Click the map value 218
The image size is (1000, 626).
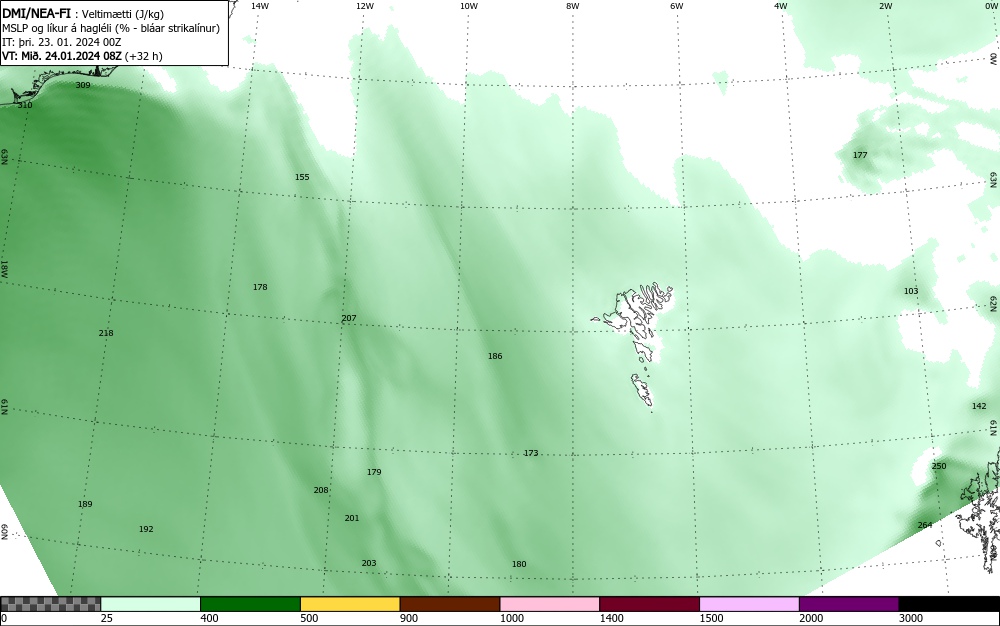click(x=106, y=333)
